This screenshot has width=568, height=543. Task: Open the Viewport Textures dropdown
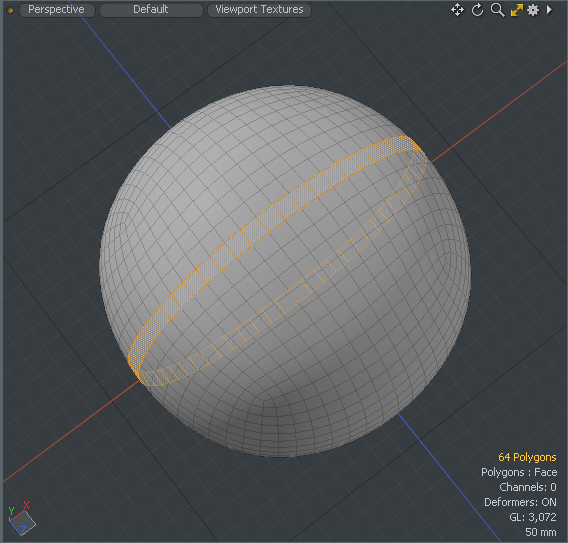pos(259,10)
